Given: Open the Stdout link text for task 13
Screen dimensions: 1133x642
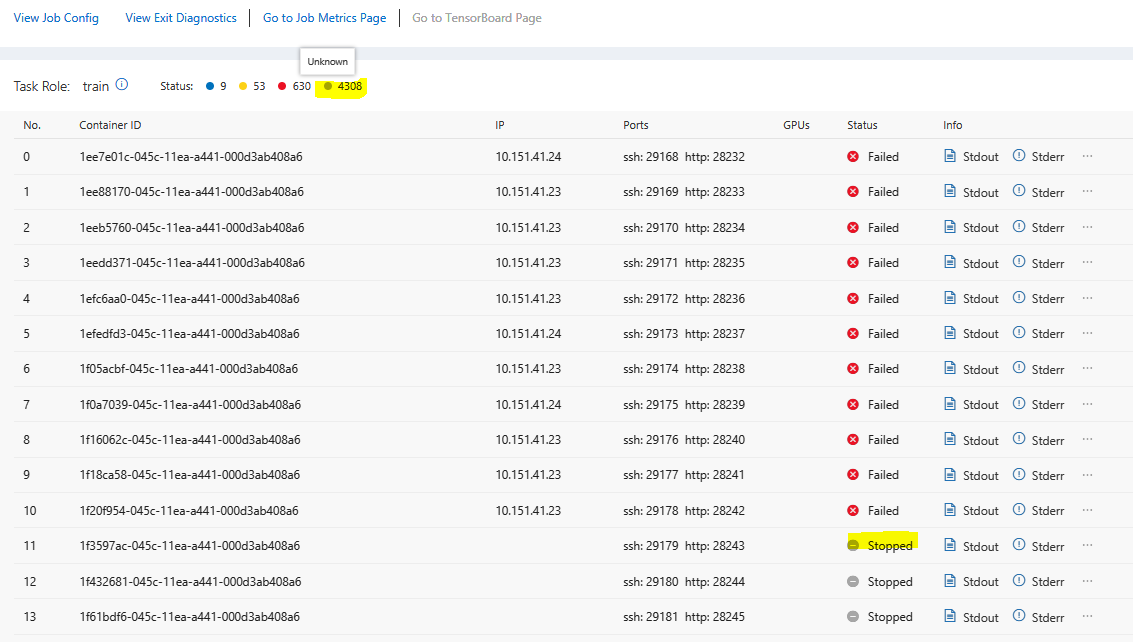Looking at the screenshot, I should pos(981,617).
